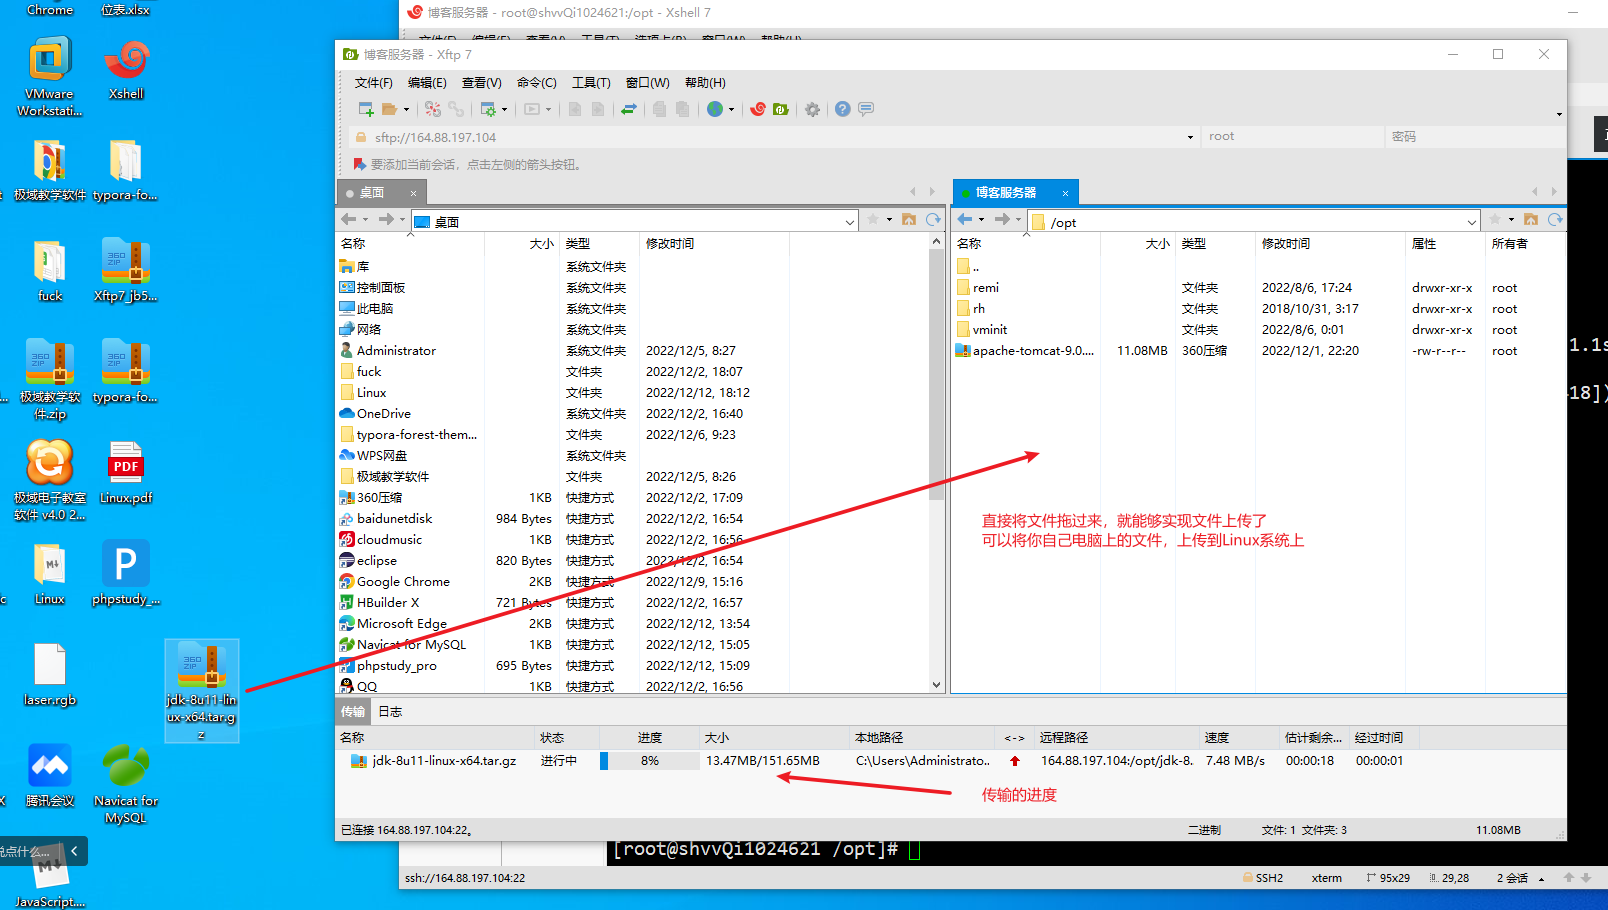Click the feedback speech bubble icon
This screenshot has height=910, width=1608.
click(x=866, y=109)
